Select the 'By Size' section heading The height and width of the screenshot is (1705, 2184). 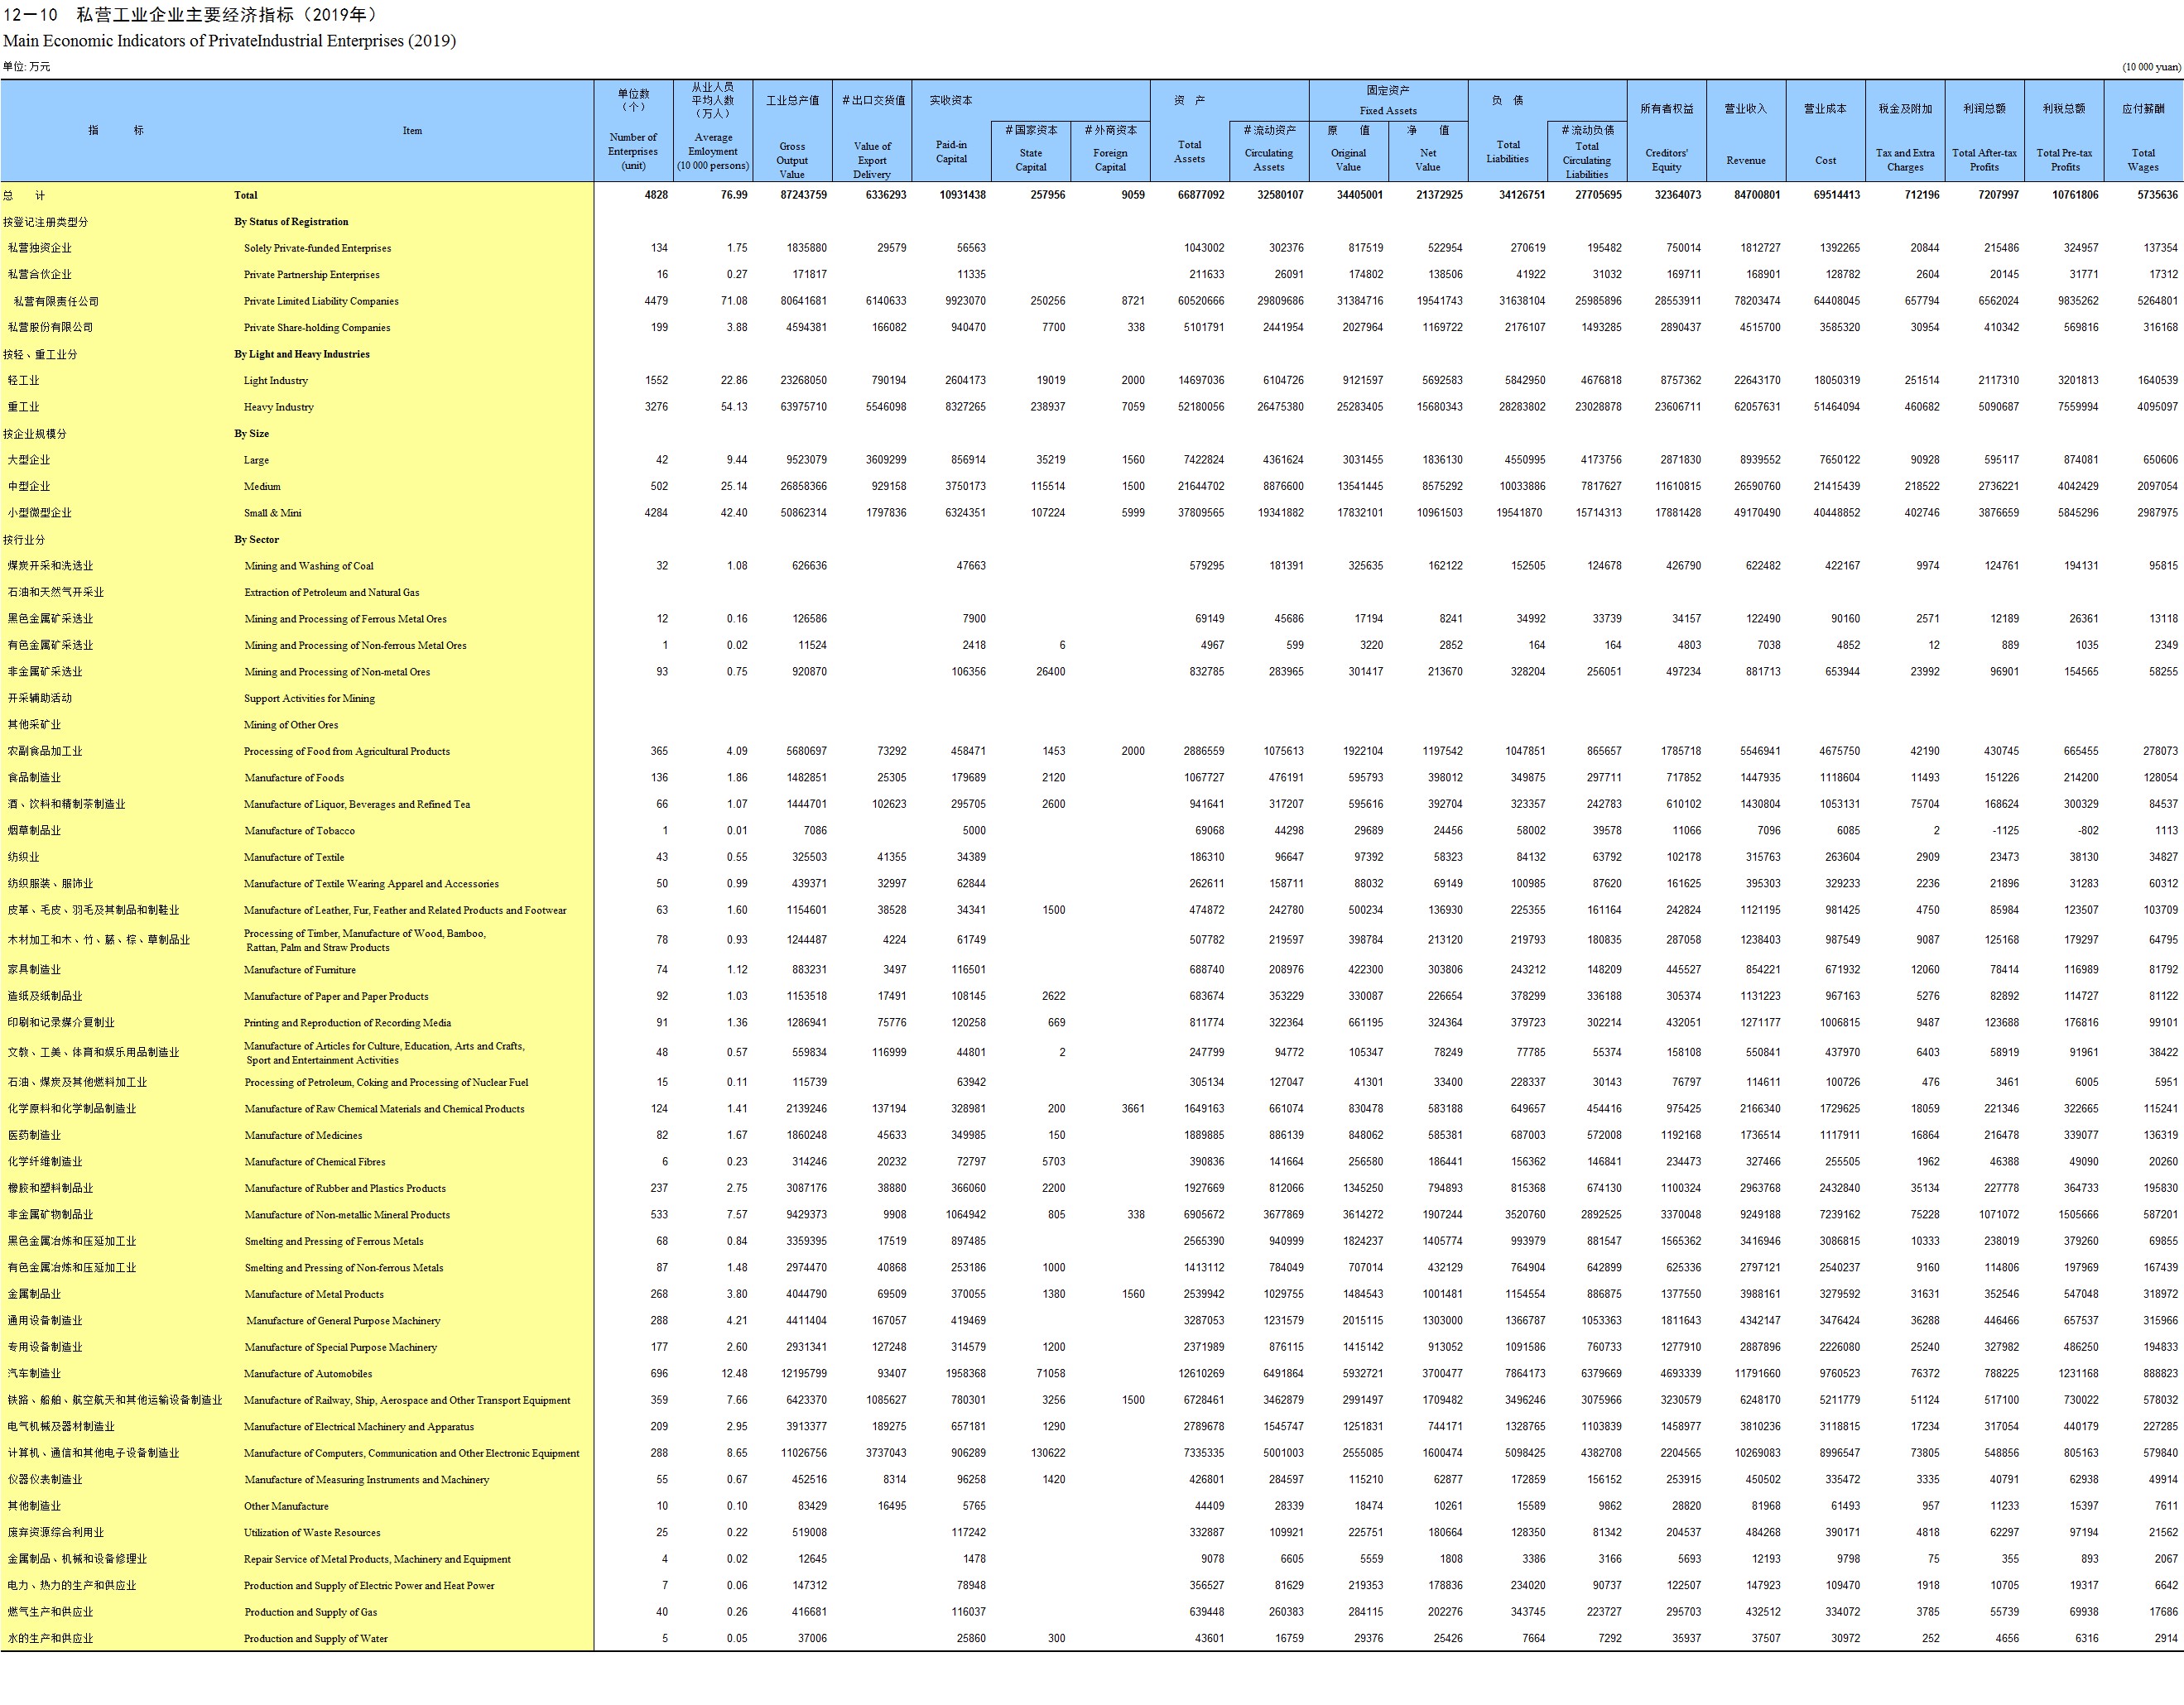coord(252,434)
